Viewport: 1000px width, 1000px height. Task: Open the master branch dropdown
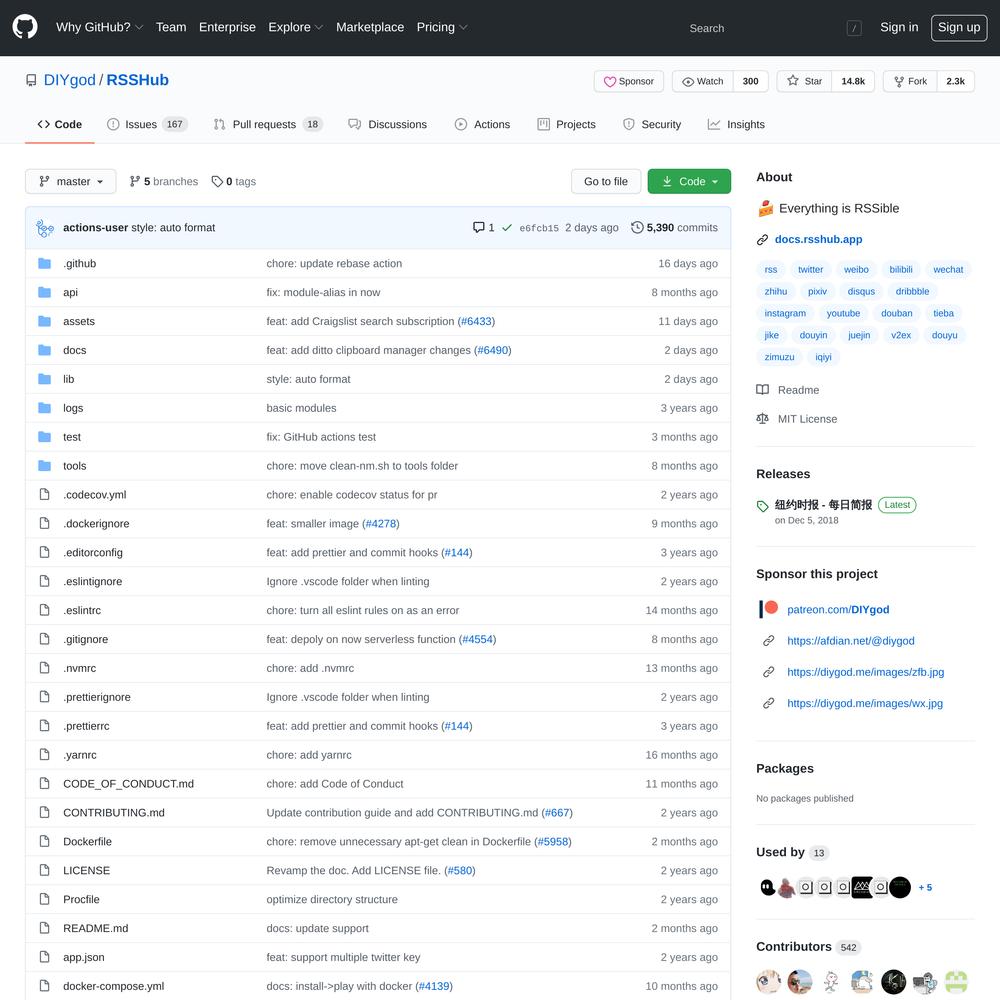pos(71,181)
